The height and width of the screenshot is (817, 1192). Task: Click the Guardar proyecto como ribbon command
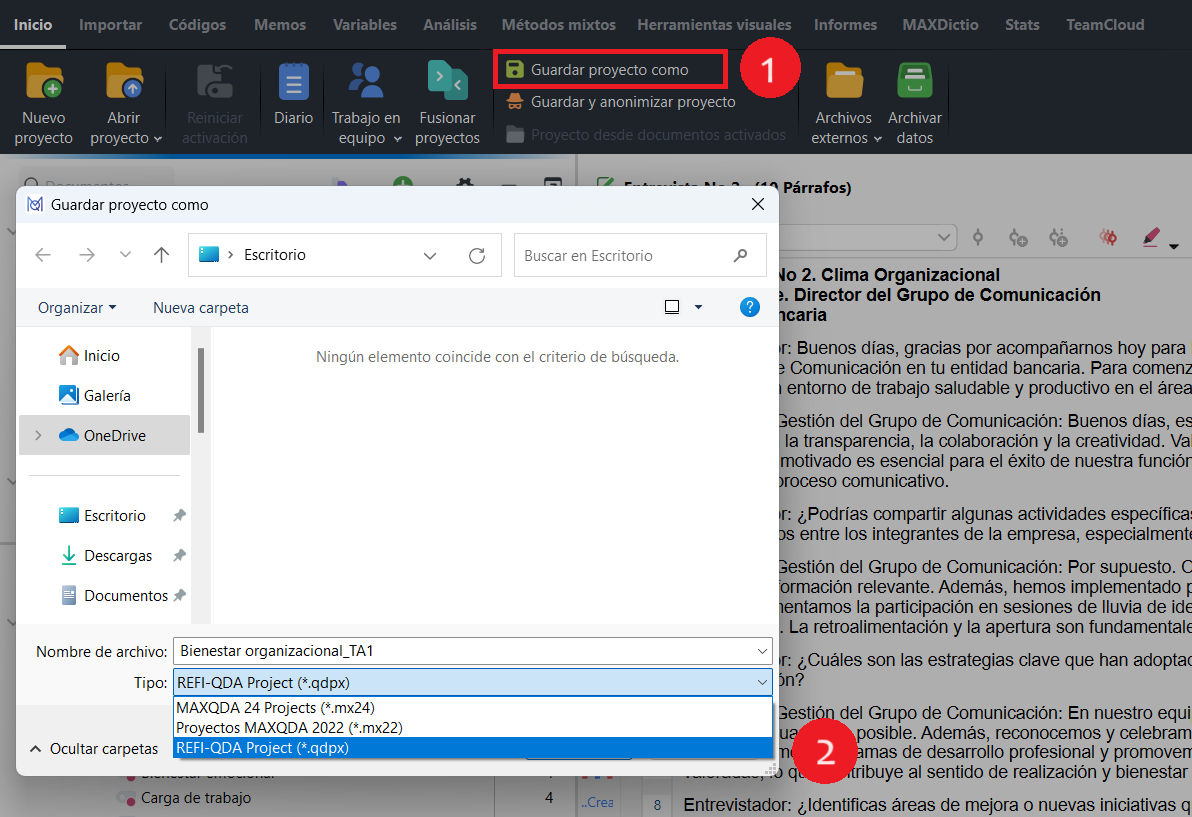point(610,70)
